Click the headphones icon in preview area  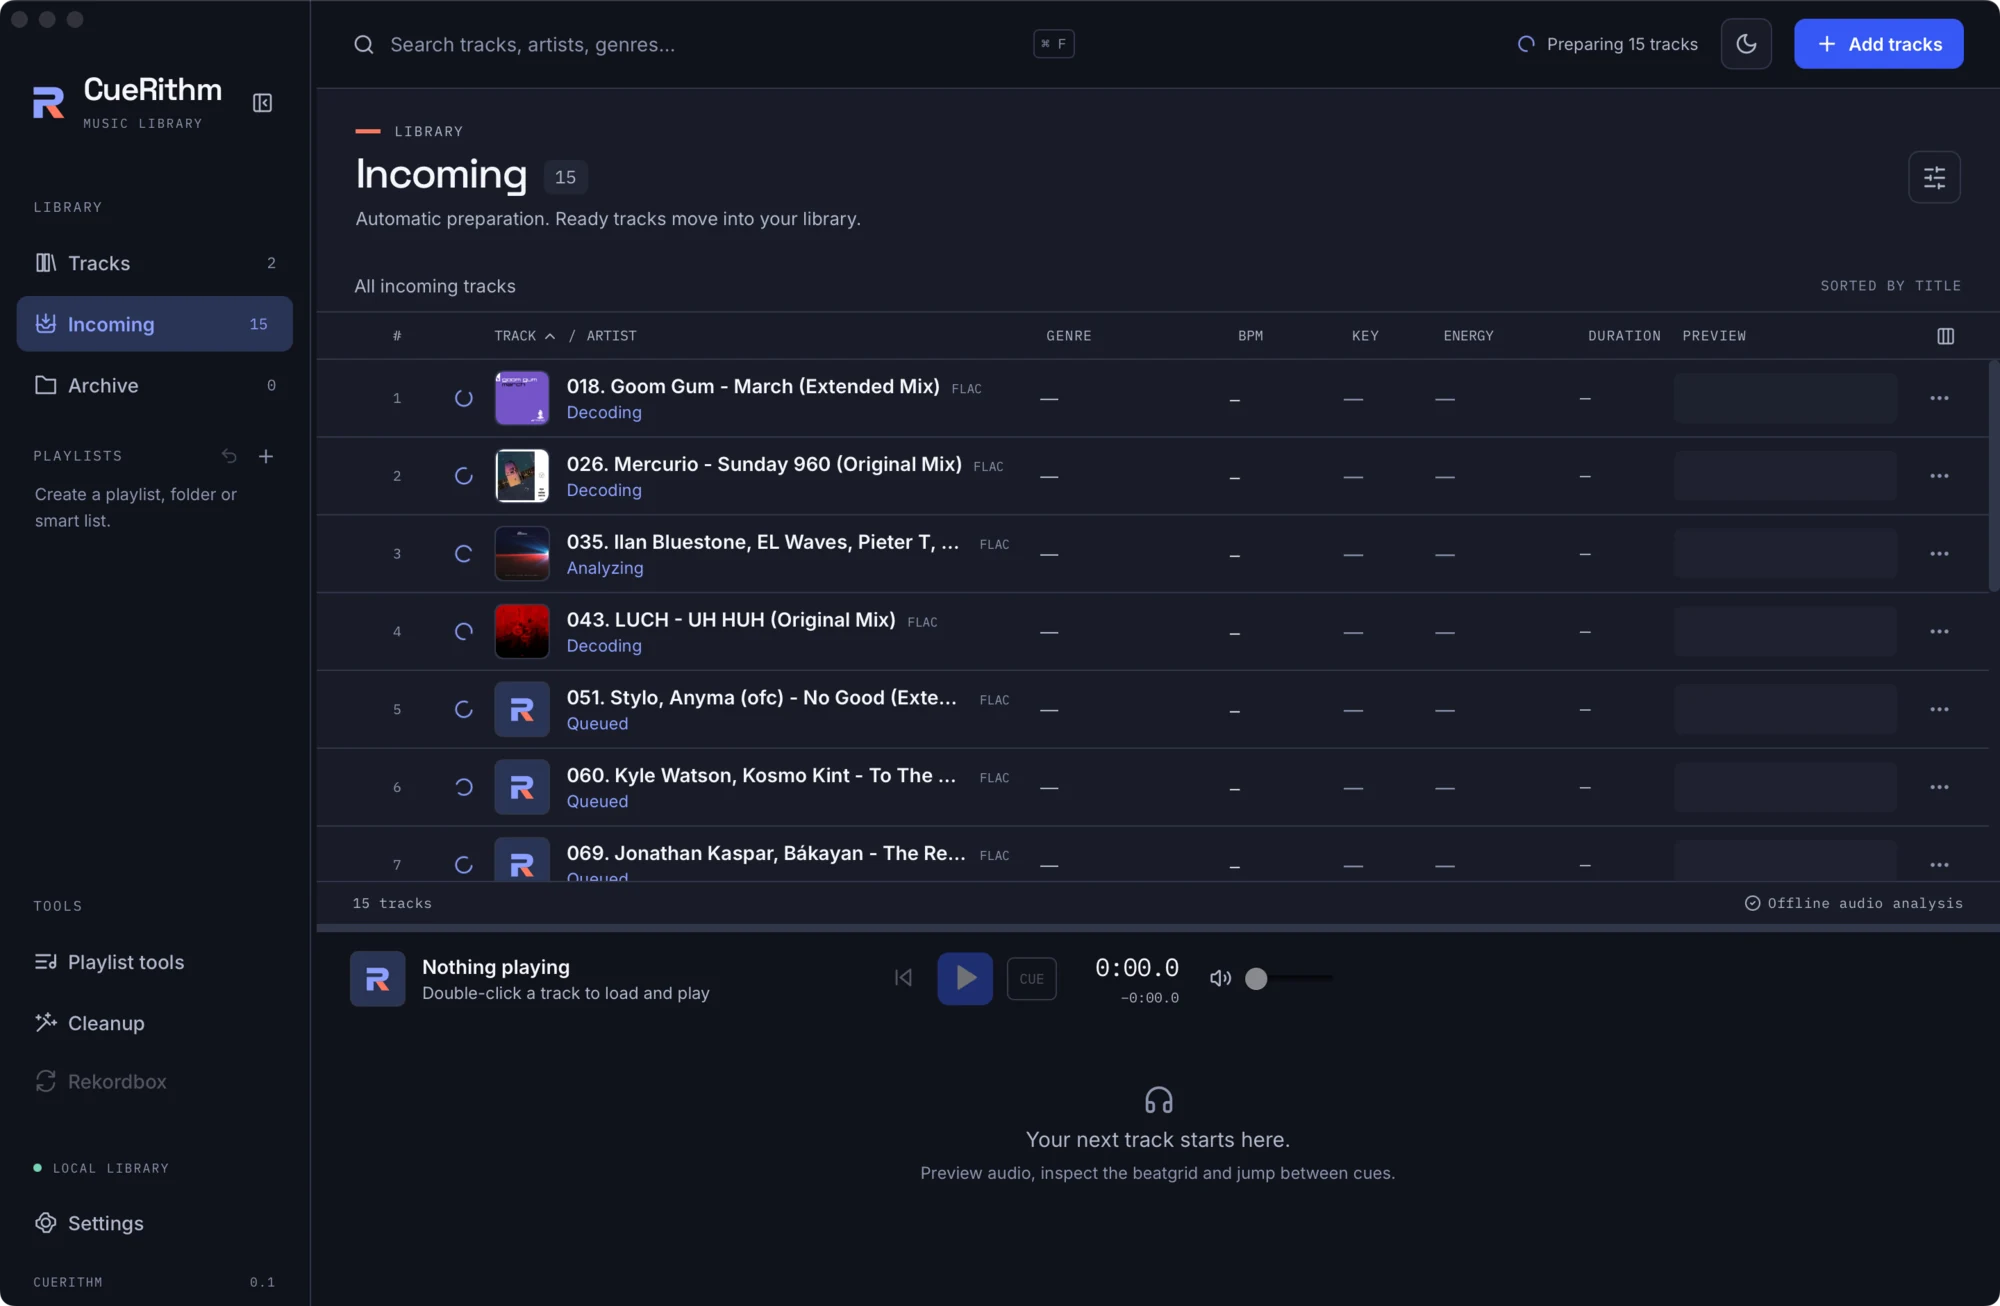coord(1158,1100)
